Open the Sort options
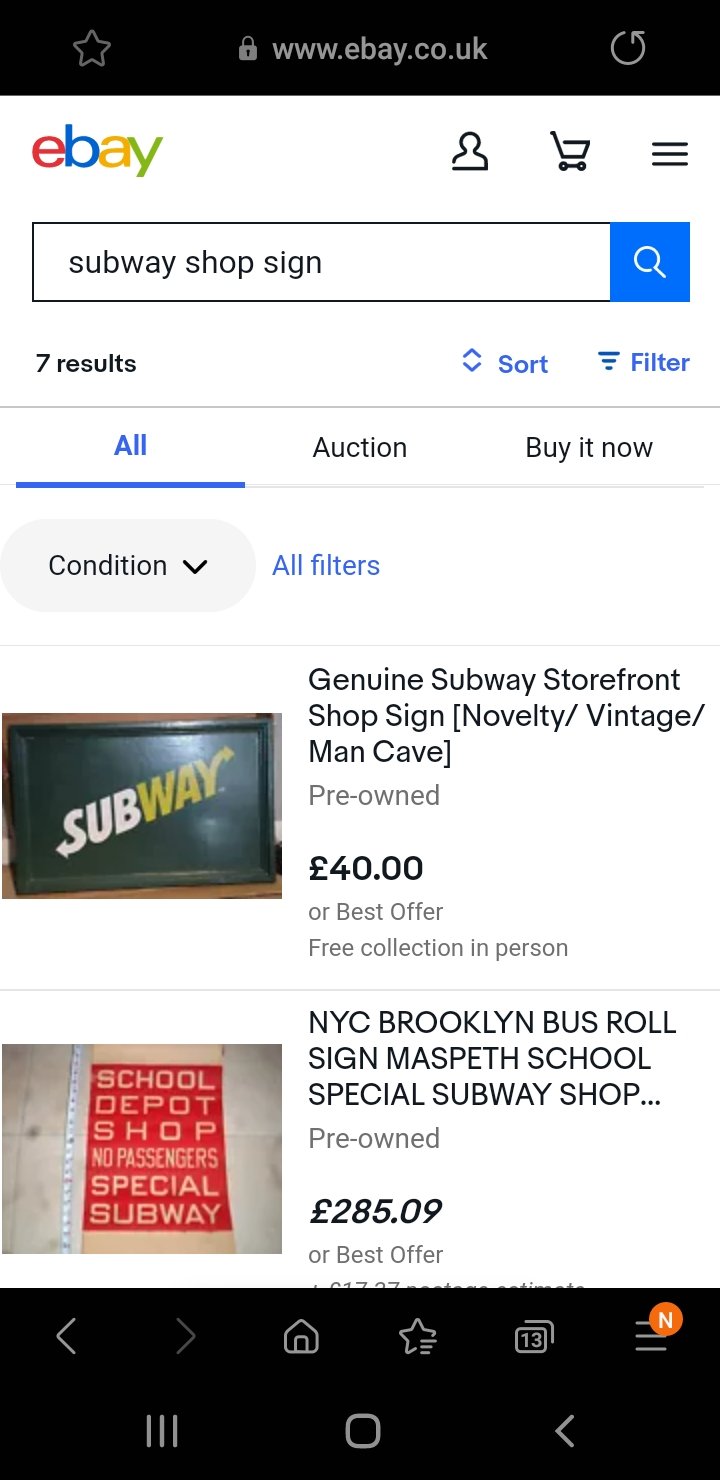Viewport: 720px width, 1480px height. click(x=505, y=363)
